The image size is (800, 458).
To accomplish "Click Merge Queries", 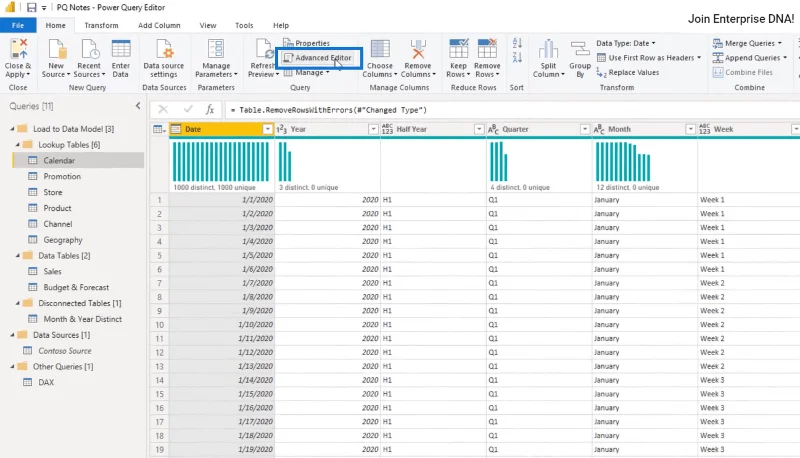I will 747,43.
